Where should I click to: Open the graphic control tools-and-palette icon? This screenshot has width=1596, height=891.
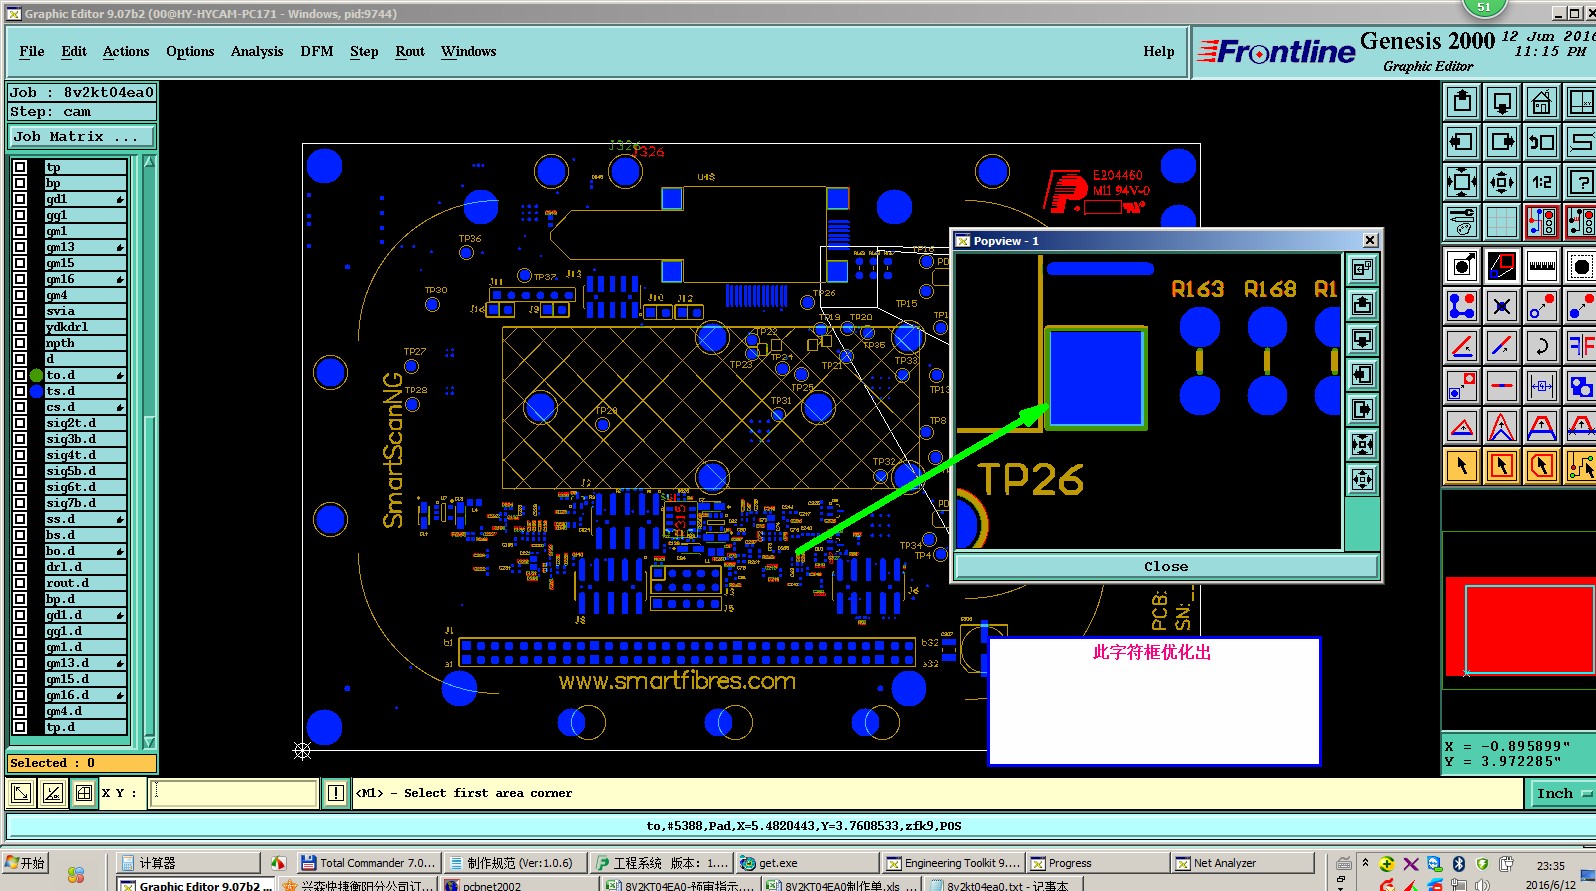[1462, 222]
